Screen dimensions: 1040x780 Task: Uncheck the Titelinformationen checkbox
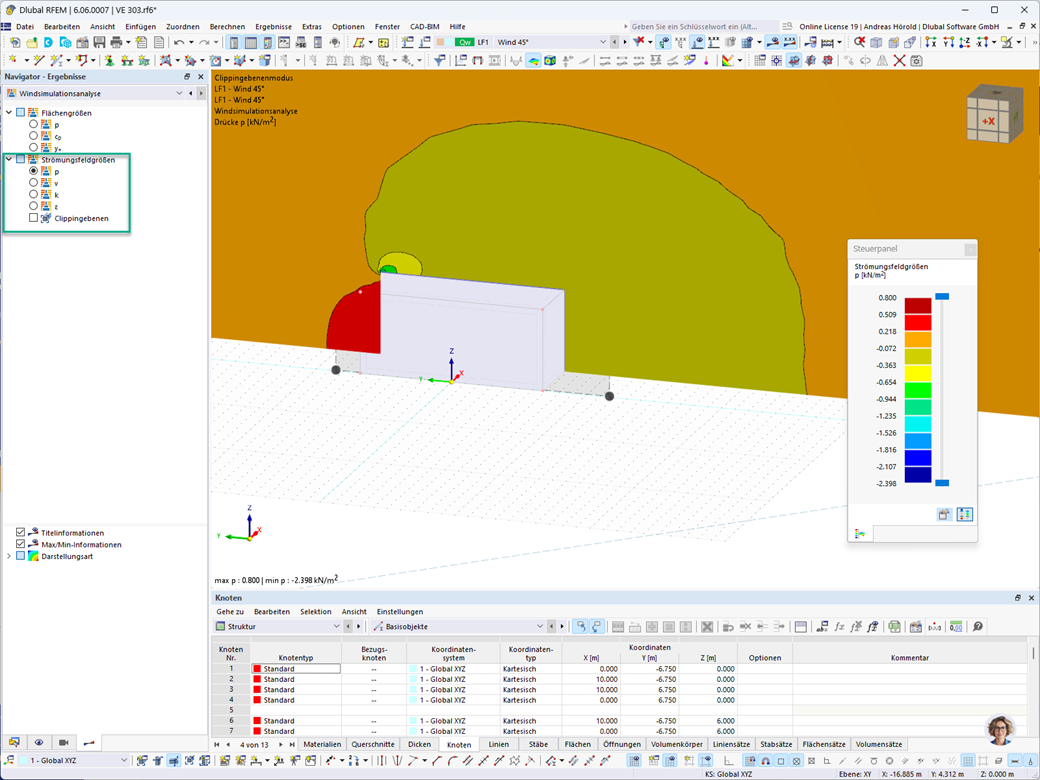coord(21,532)
